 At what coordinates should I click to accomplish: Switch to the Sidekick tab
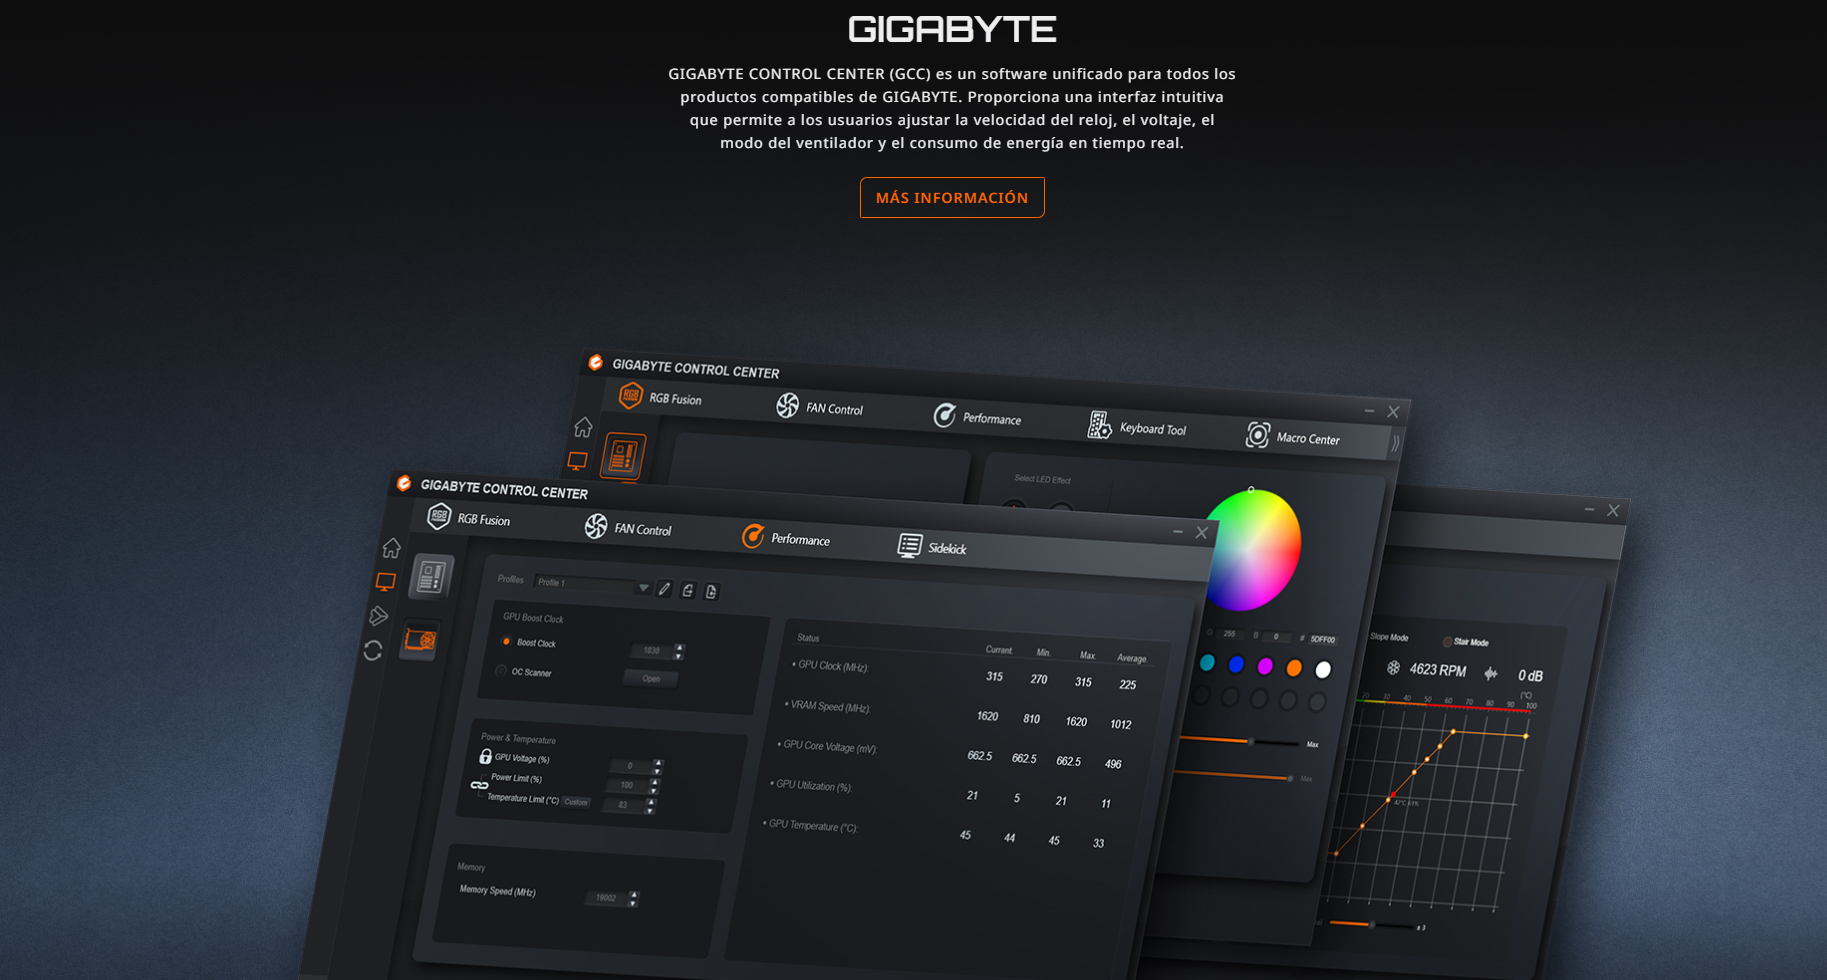(932, 546)
